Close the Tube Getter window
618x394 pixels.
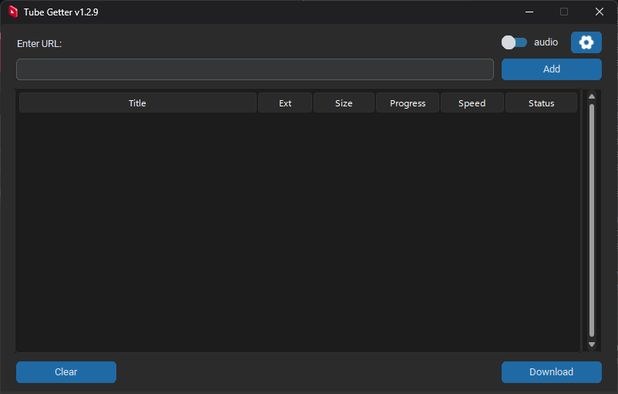click(x=599, y=12)
